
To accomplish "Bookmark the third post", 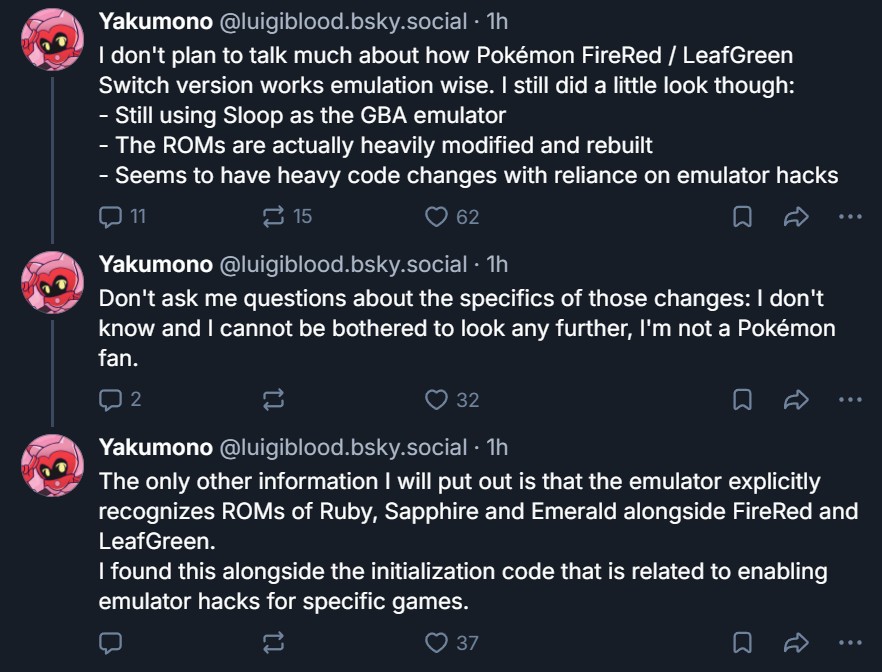I will point(742,643).
